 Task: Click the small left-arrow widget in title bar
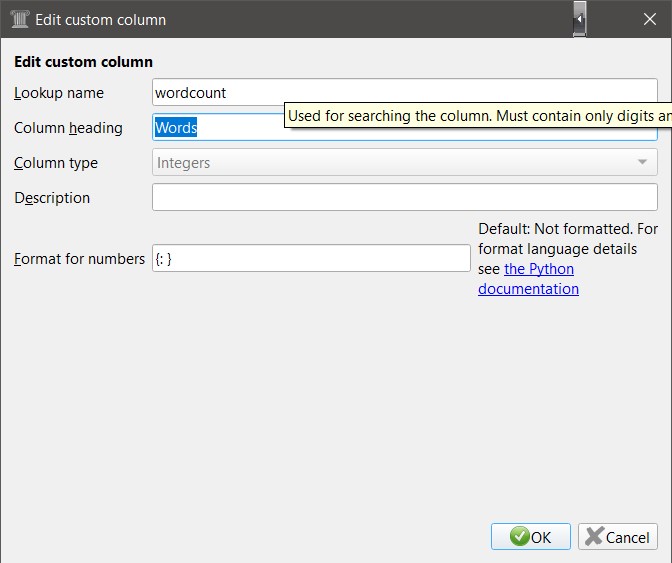point(579,19)
